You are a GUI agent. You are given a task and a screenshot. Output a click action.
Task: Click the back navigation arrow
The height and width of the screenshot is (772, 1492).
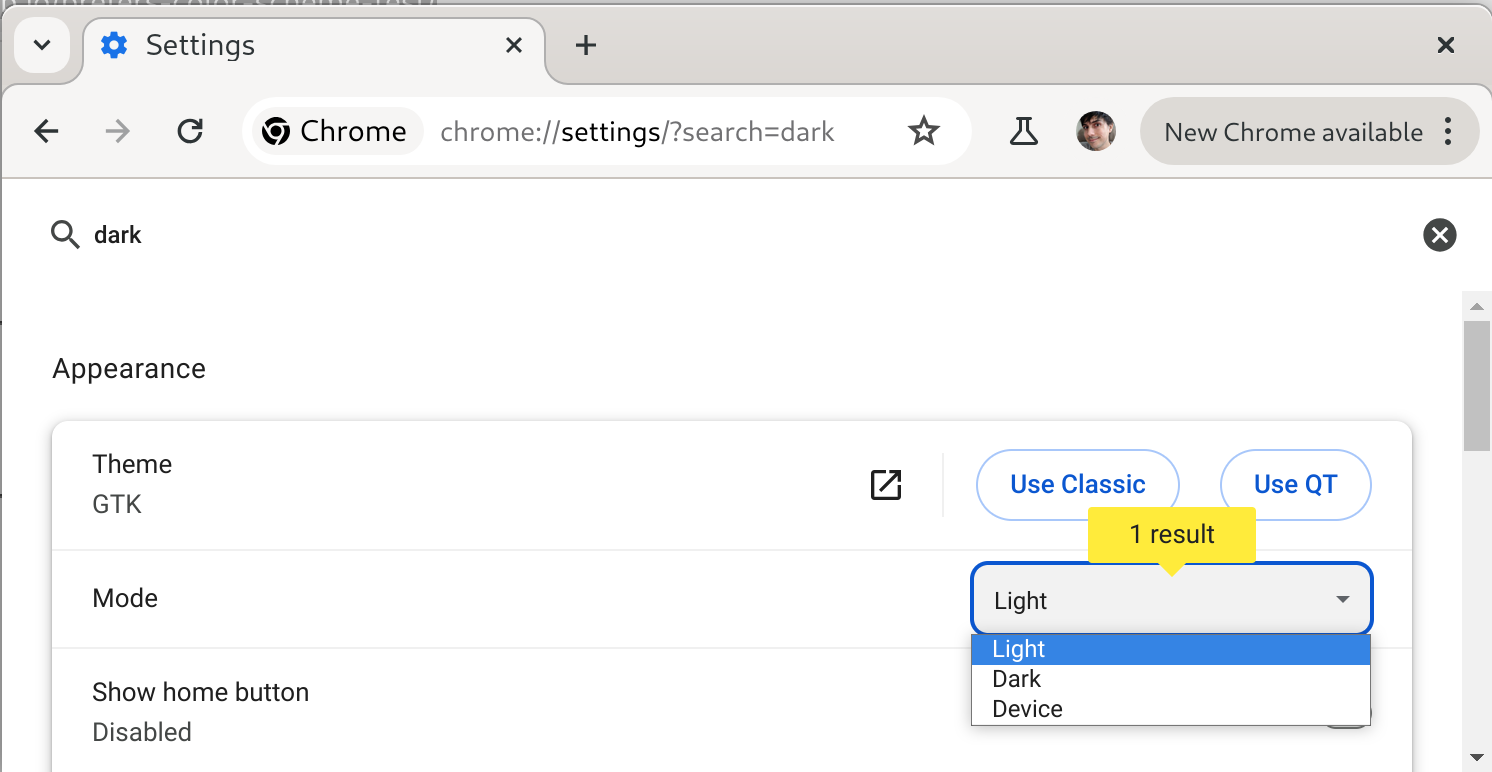(x=46, y=131)
